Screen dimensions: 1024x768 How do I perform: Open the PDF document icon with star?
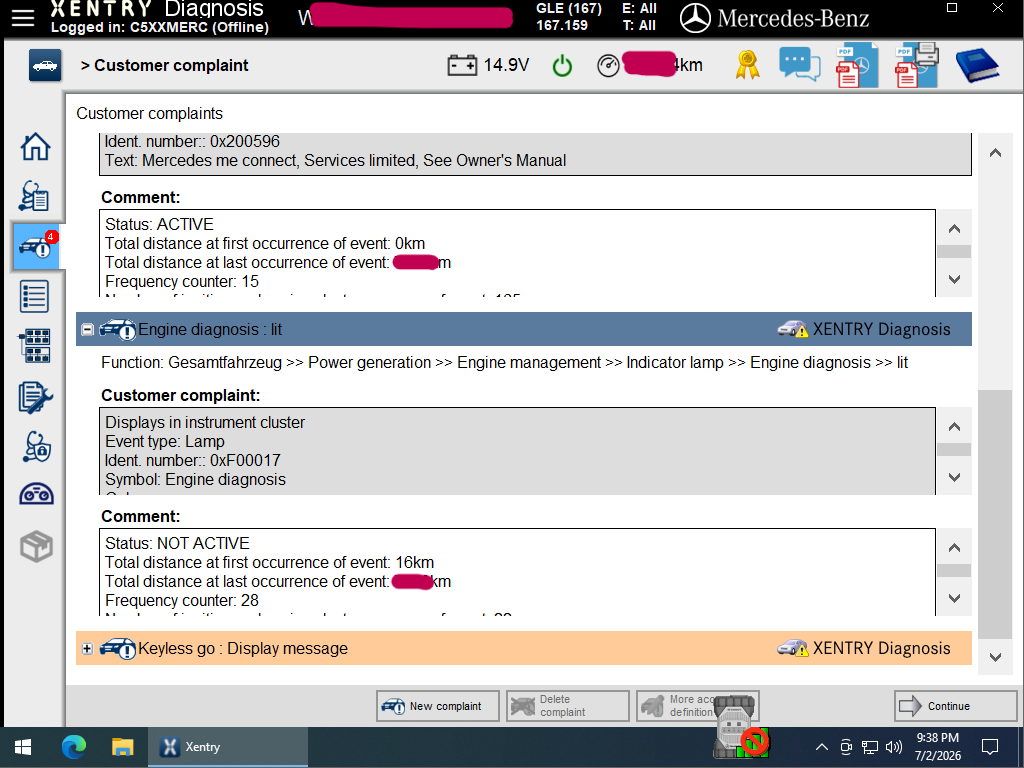857,65
